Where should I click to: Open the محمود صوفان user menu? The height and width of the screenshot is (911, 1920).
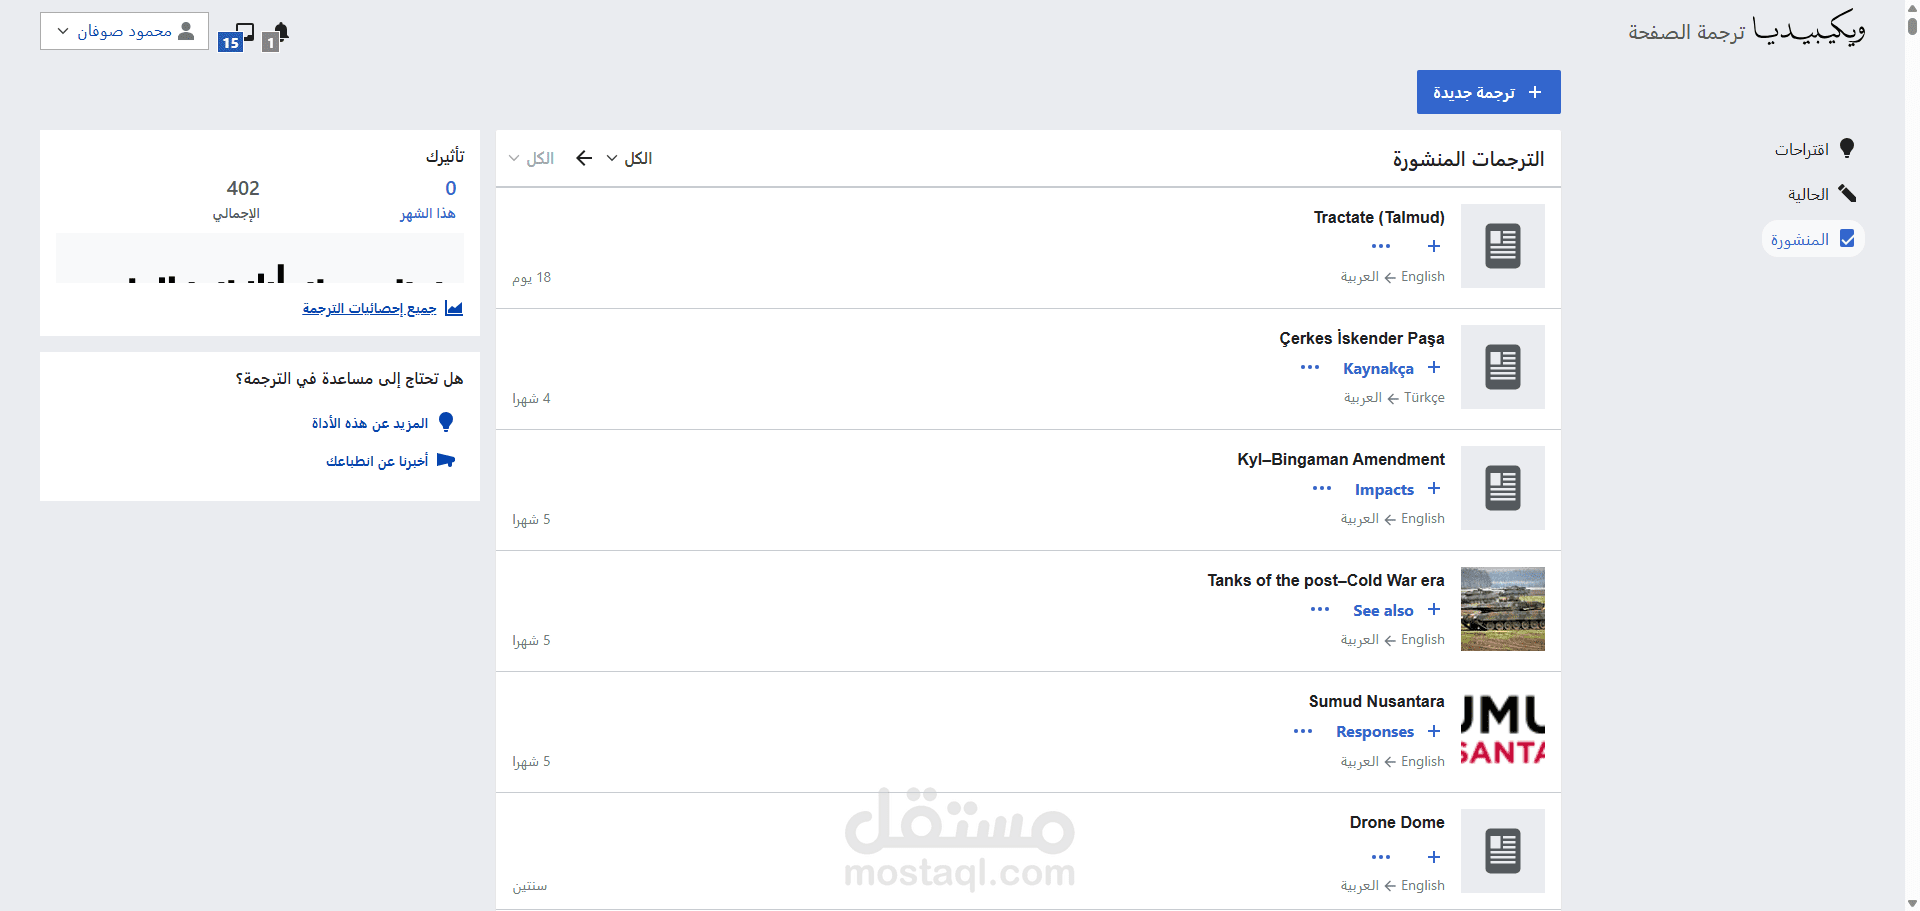tap(124, 31)
